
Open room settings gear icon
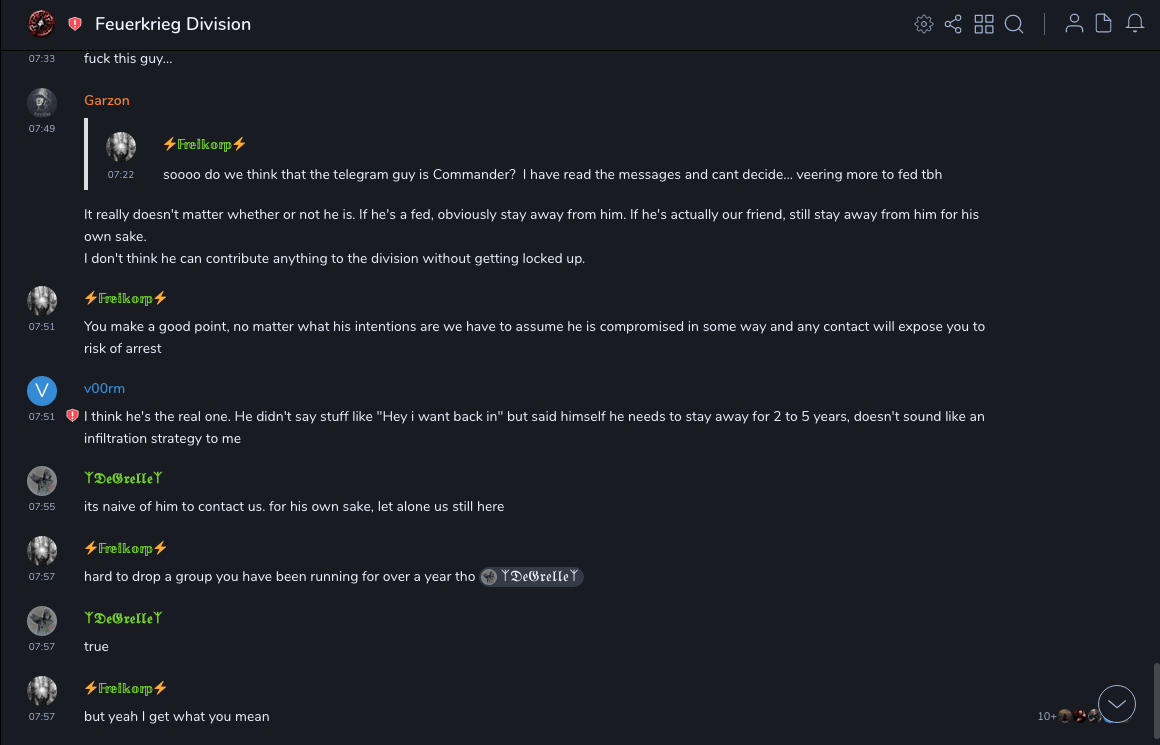click(923, 24)
